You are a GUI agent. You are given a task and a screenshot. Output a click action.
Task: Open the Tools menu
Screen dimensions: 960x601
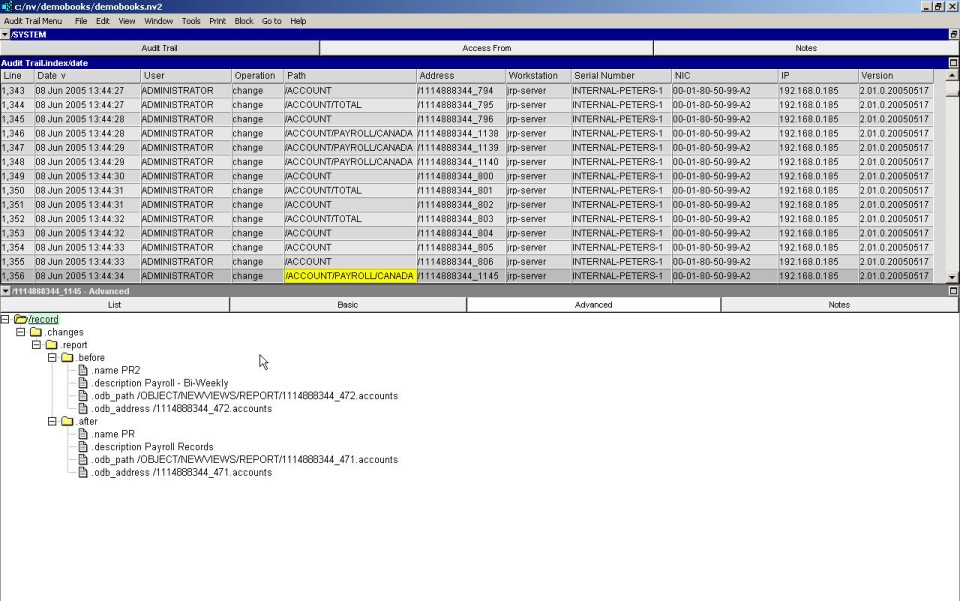click(x=190, y=21)
